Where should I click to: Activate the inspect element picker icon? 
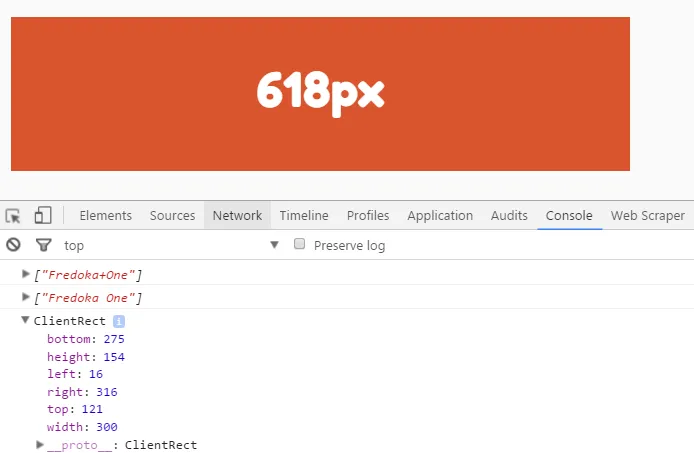(13, 216)
